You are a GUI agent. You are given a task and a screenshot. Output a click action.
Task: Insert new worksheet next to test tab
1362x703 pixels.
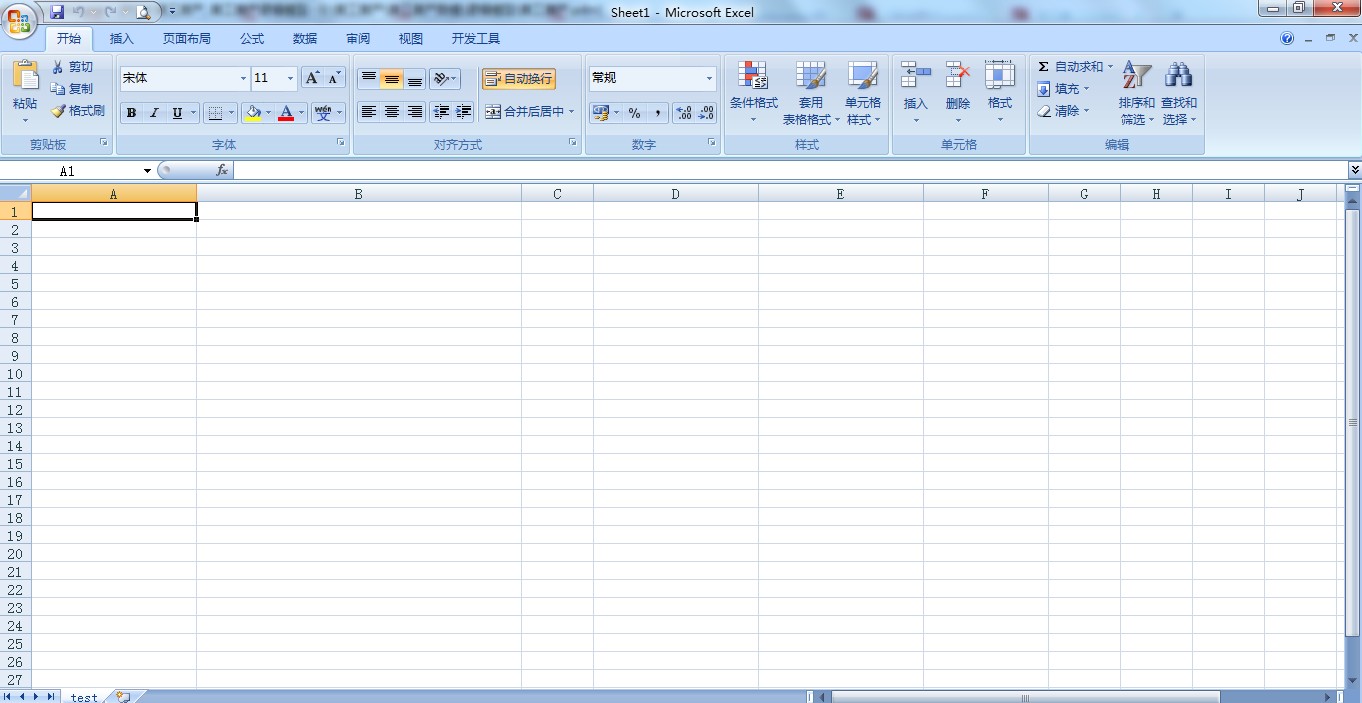(x=123, y=697)
